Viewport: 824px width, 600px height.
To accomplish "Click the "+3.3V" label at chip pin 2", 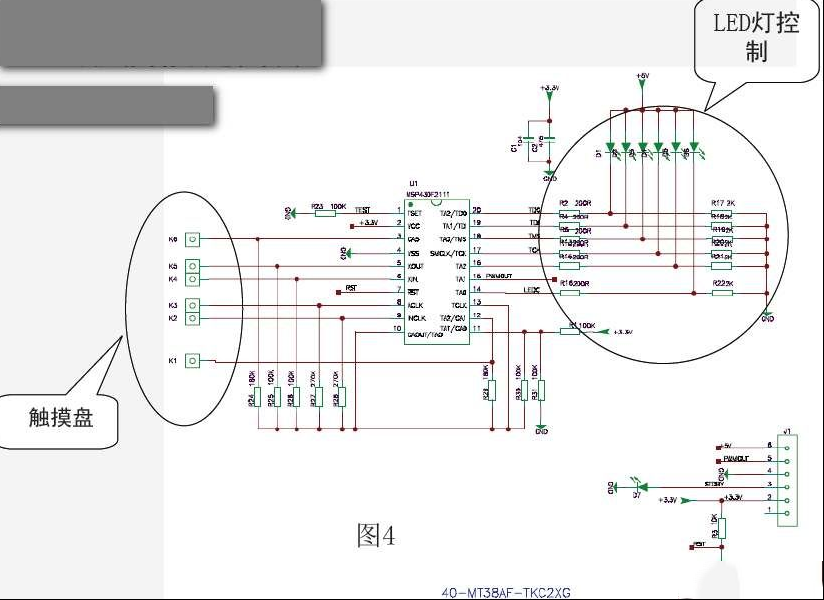I will pyautogui.click(x=368, y=223).
